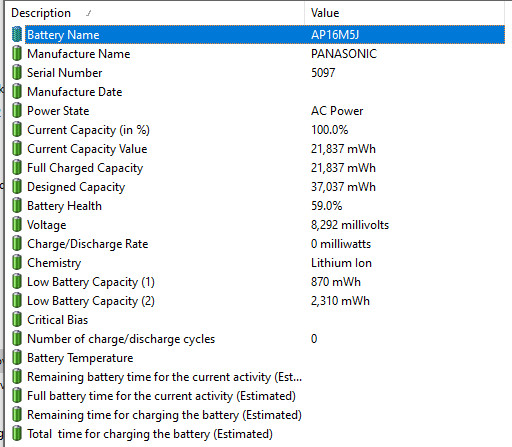Select the AP16M5J value cell
512x447 pixels.
click(335, 35)
